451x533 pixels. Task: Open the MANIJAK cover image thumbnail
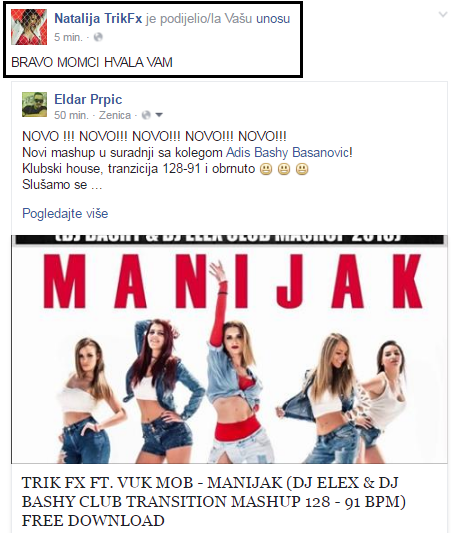pyautogui.click(x=229, y=349)
